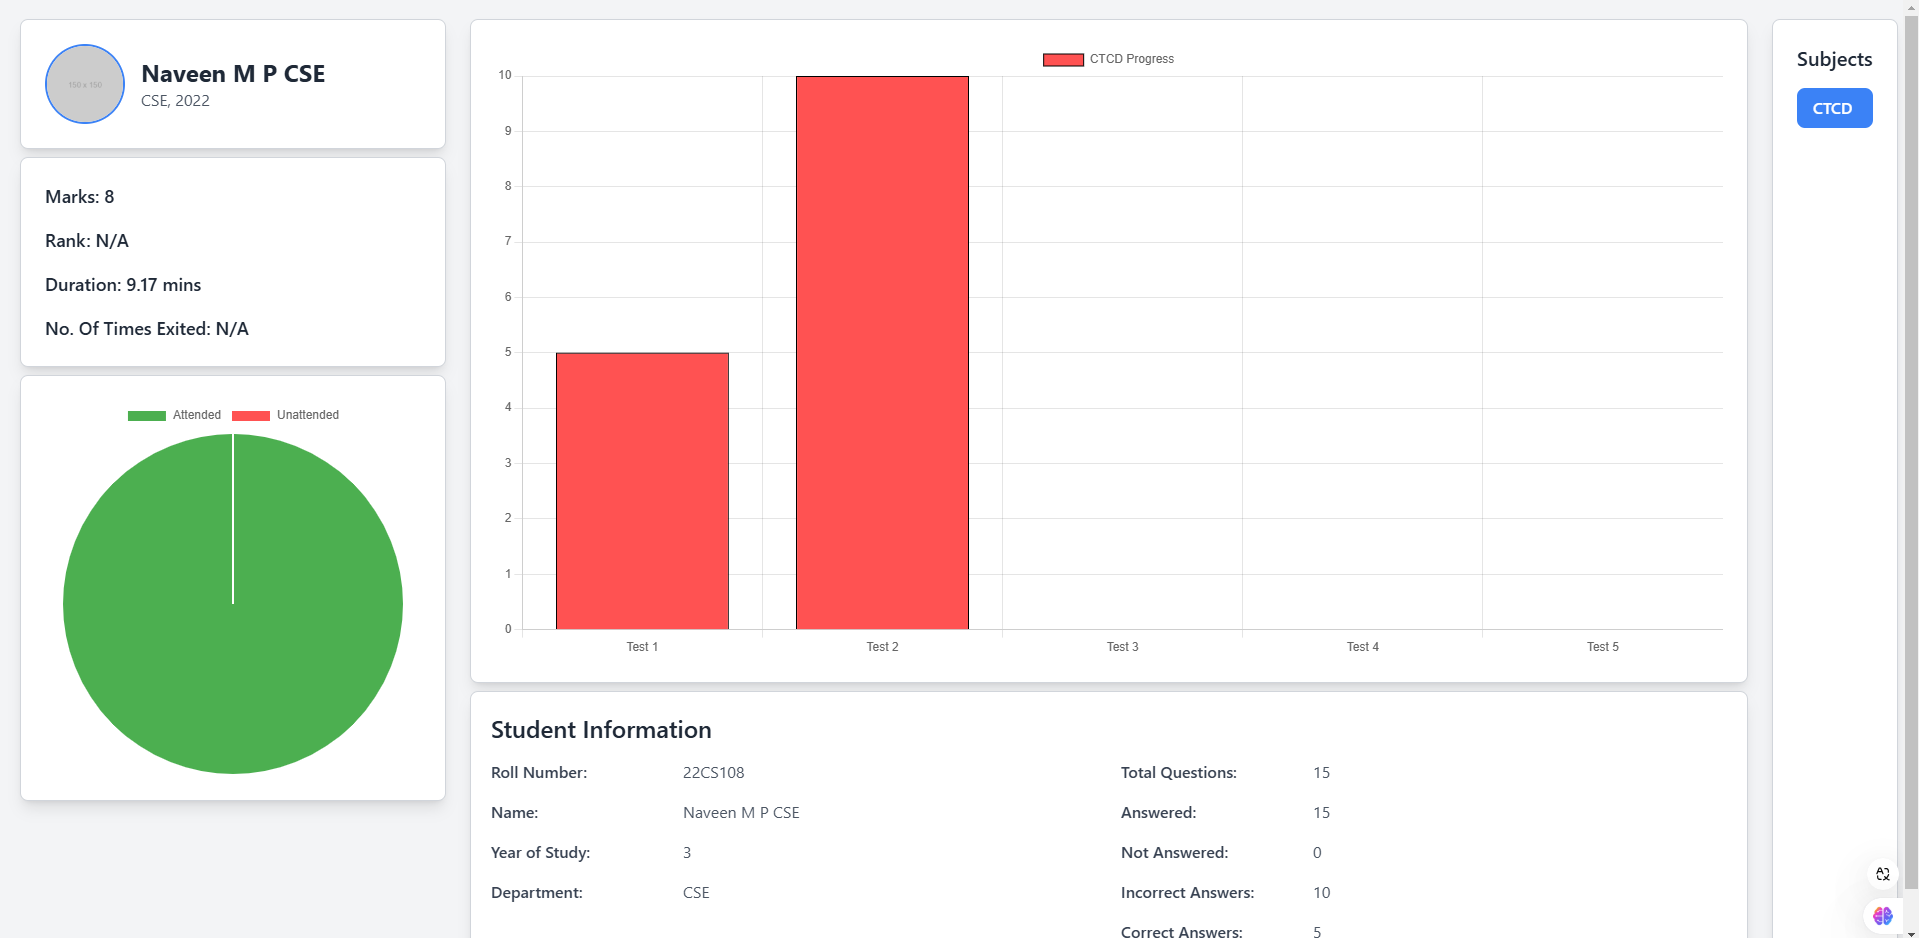
Task: Click the Test 4 axis label
Action: (1362, 647)
